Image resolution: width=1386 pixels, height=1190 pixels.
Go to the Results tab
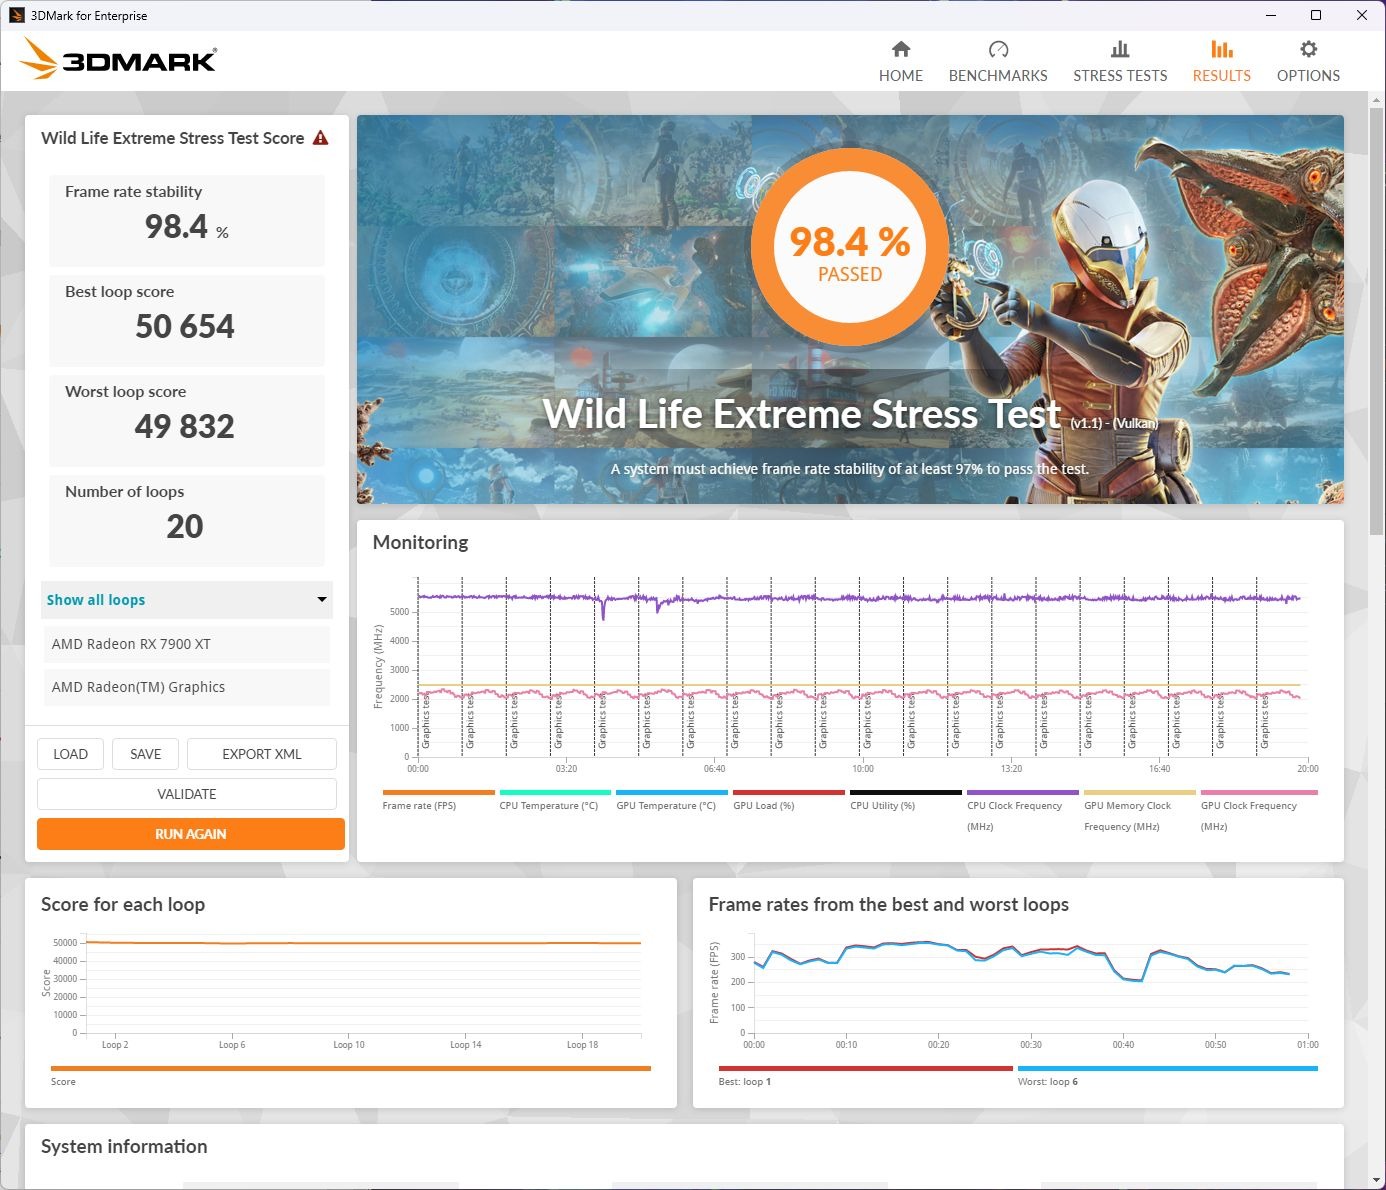tap(1221, 62)
